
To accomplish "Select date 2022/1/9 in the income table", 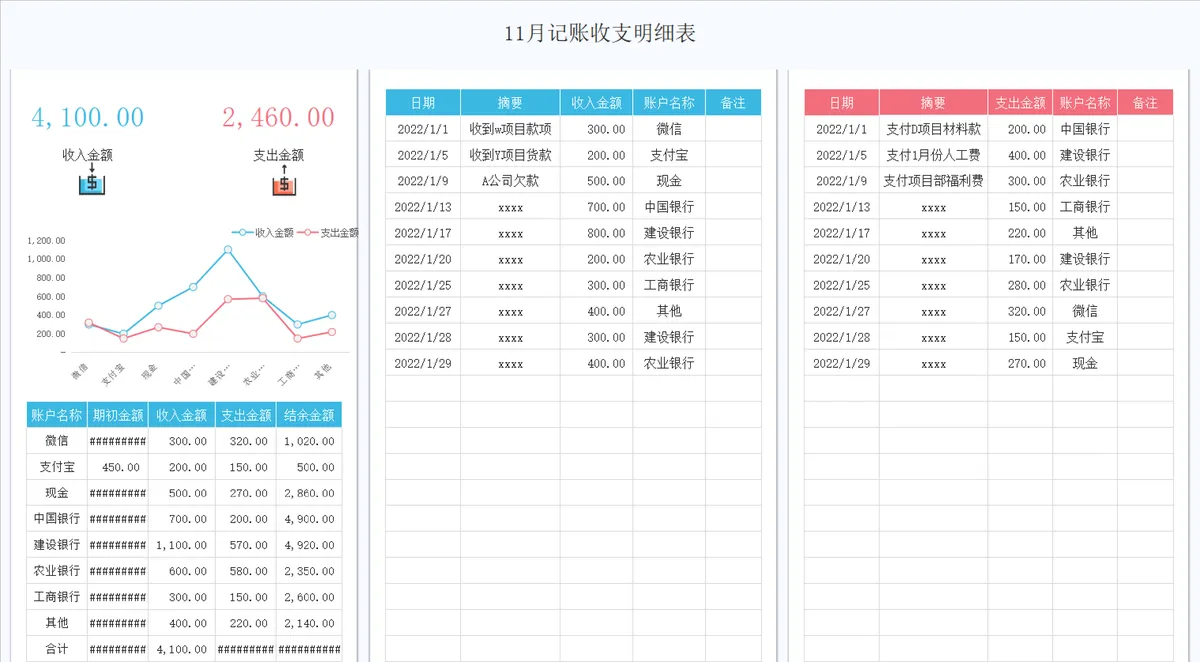I will coord(423,181).
